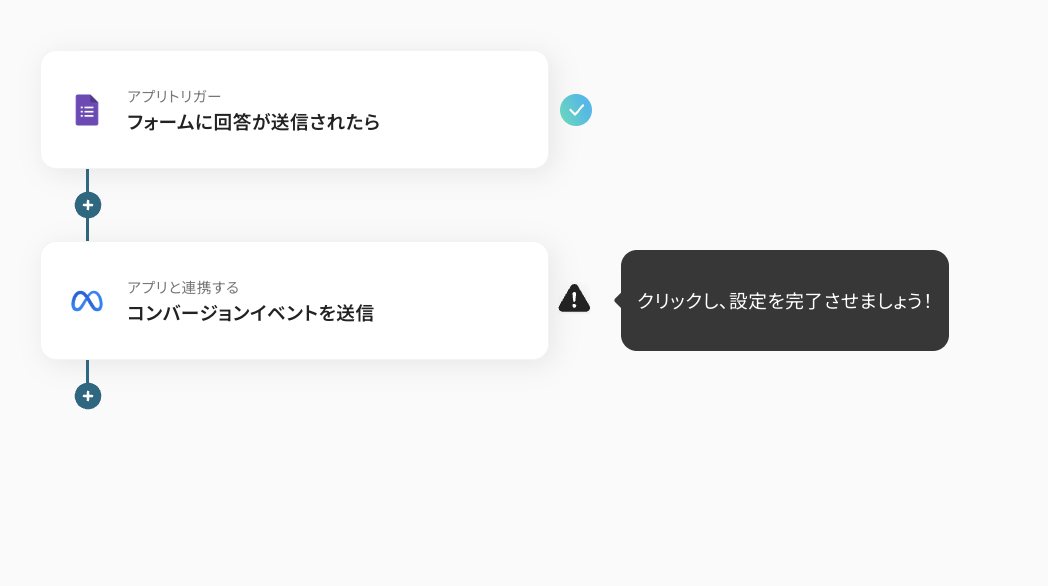Open the コンバージョンイベントを送信 action card
Screen dimensions: 1048x586
(x=294, y=300)
